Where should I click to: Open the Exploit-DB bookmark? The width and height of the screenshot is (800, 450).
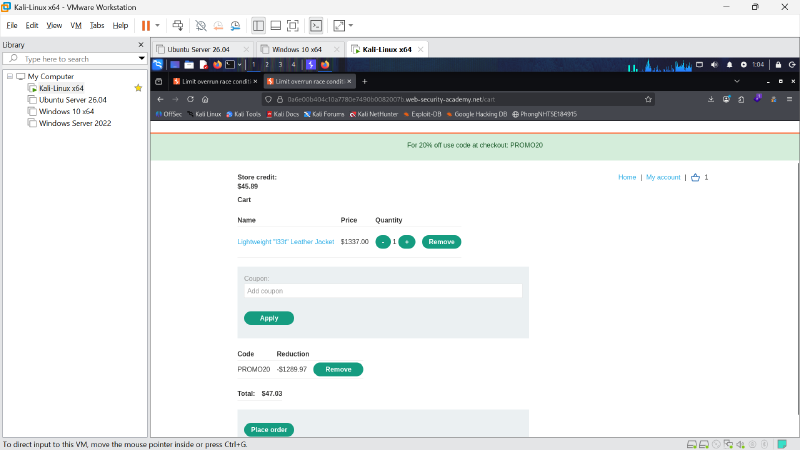pos(422,114)
